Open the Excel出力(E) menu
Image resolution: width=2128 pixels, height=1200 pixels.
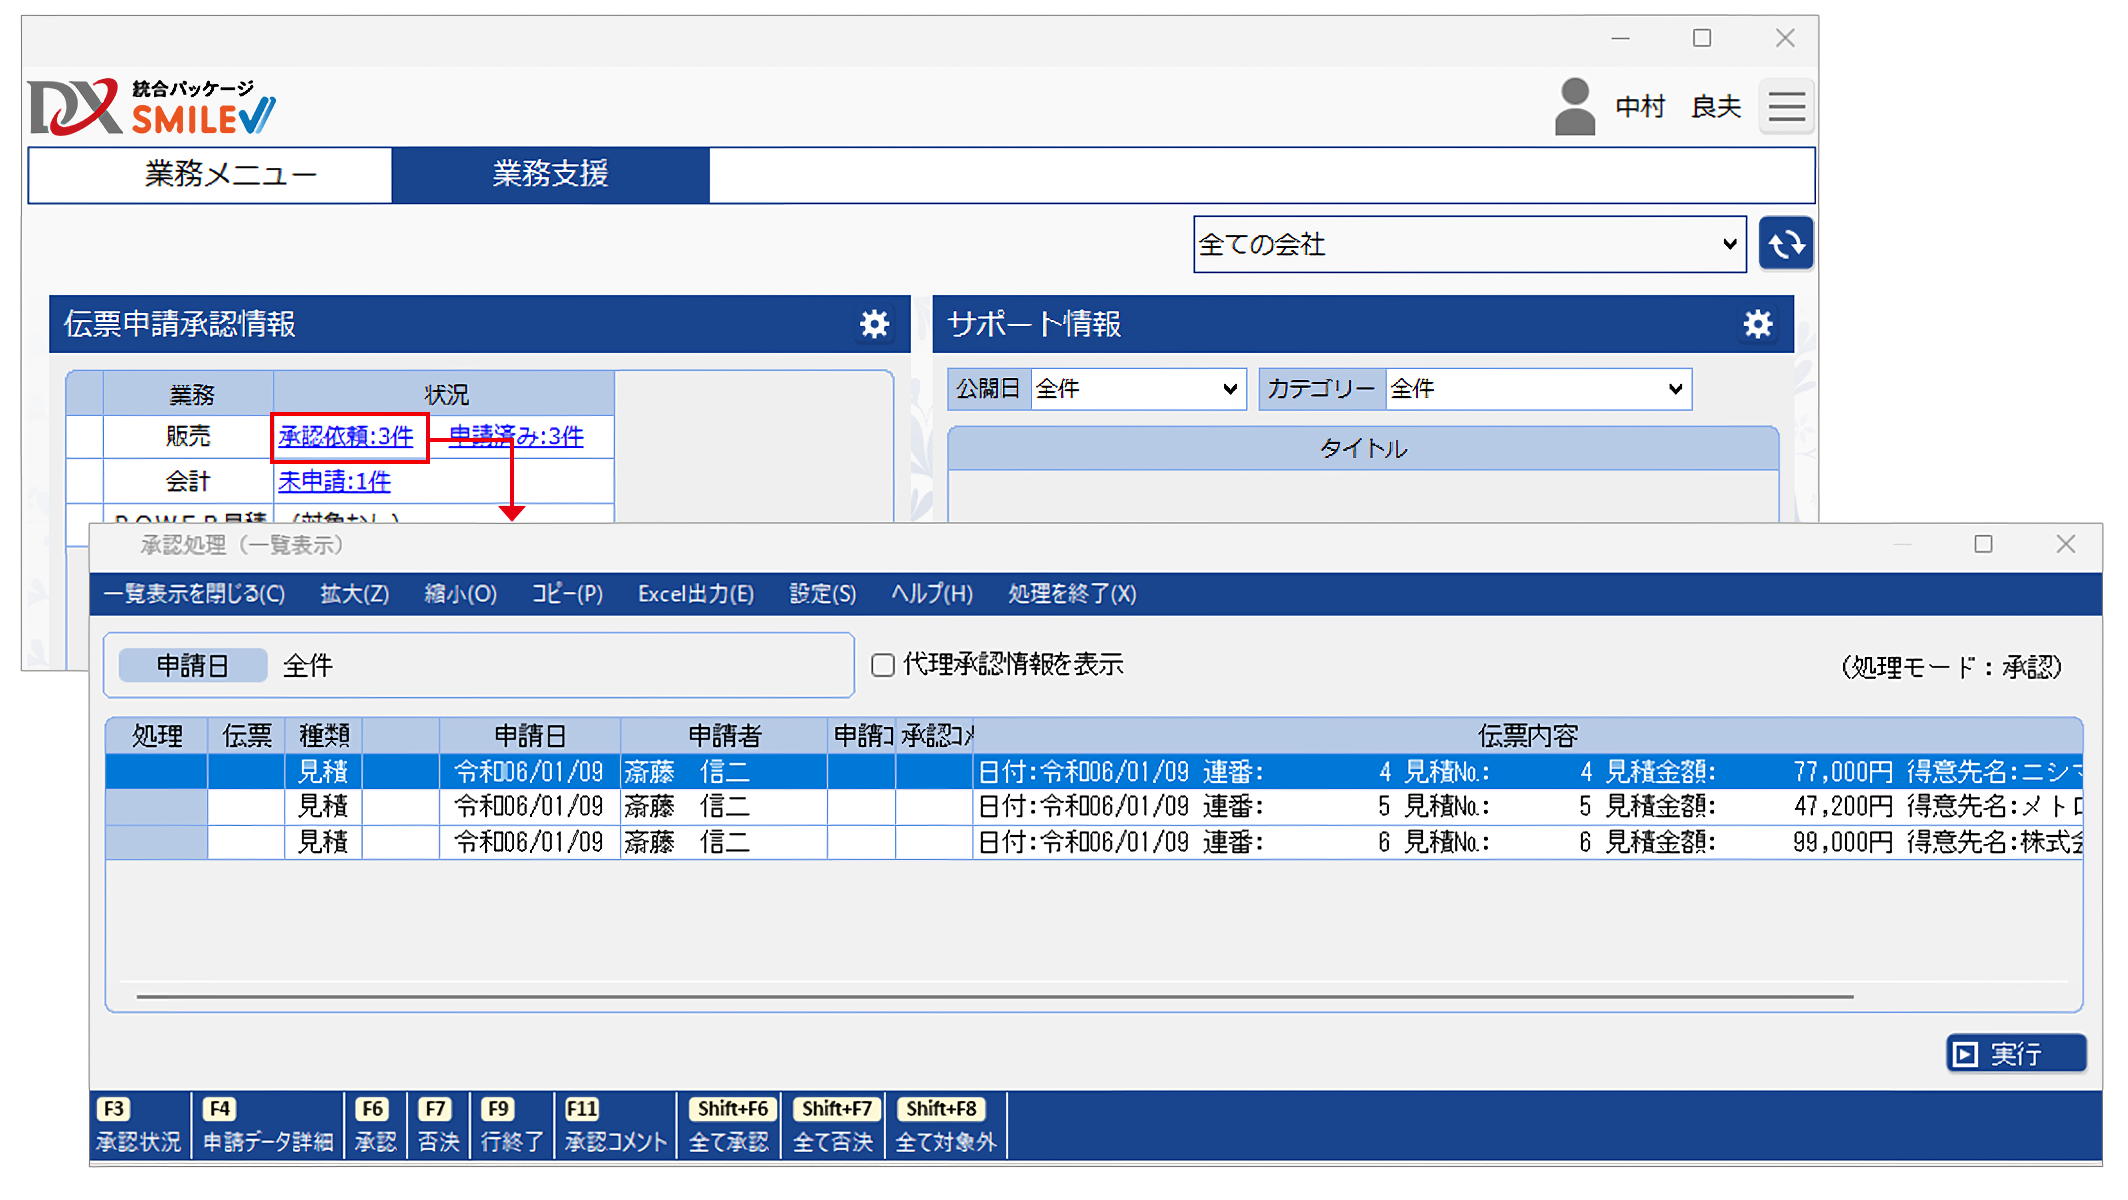click(x=695, y=594)
